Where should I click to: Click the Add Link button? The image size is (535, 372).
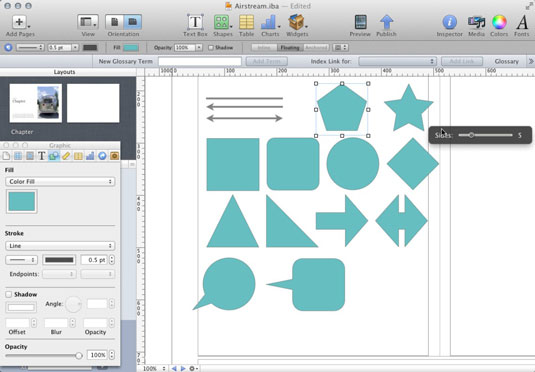462,61
